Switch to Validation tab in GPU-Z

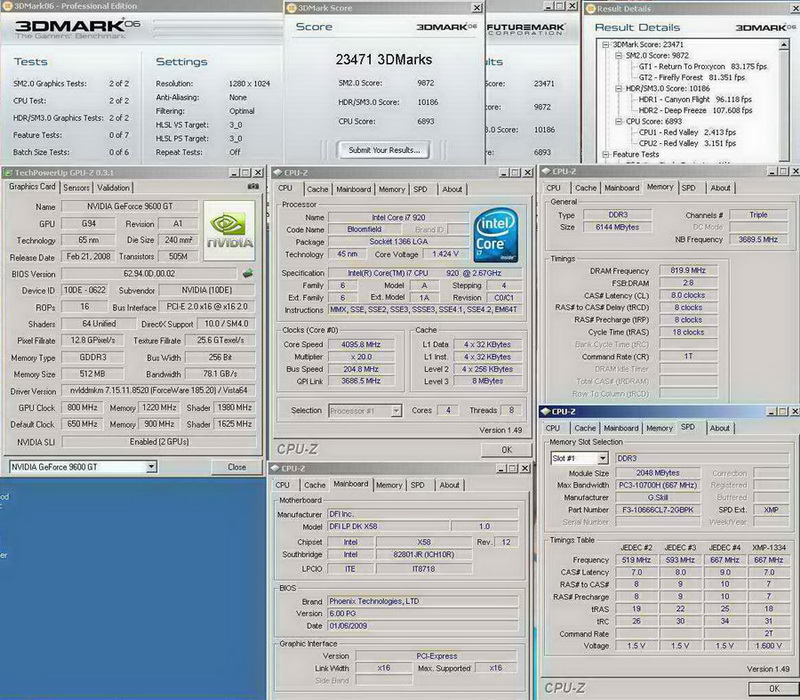pos(113,188)
